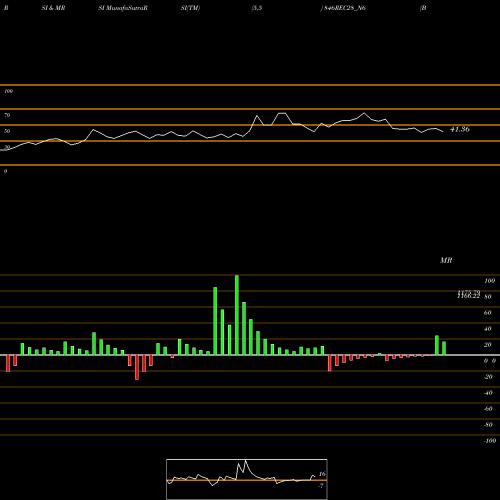Image resolution: width=500 pixels, height=500 pixels.
Task: Click the '(5,5' parameter text in header
Action: pyautogui.click(x=257, y=8)
